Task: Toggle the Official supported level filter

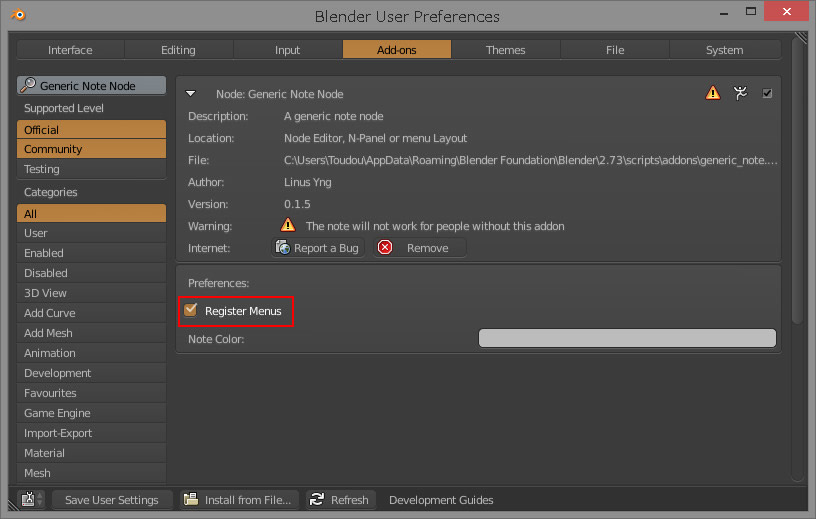Action: point(92,130)
